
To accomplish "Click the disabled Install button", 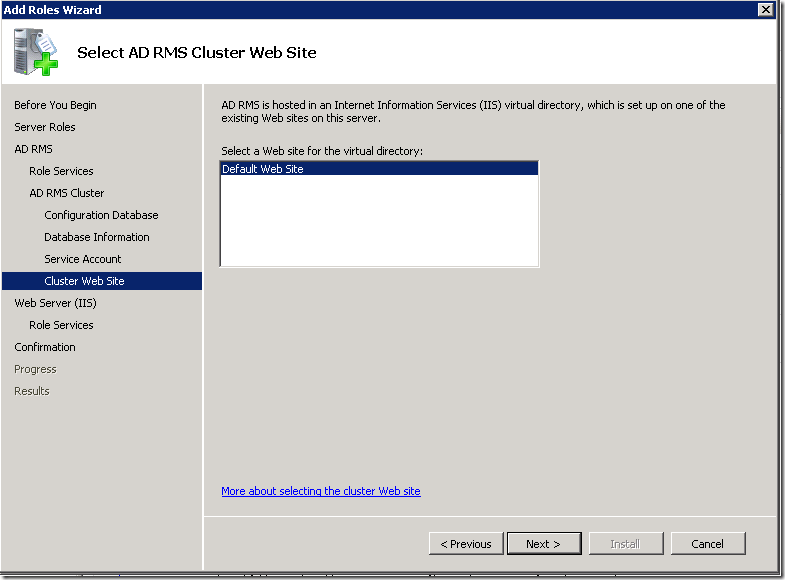I will pyautogui.click(x=626, y=543).
